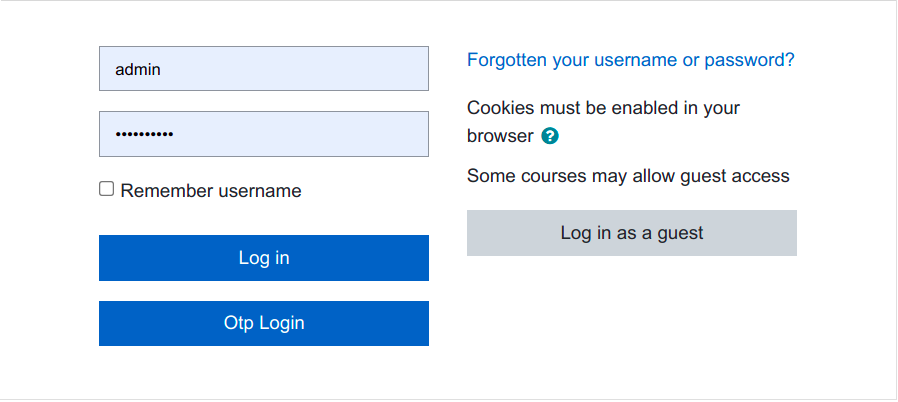The width and height of the screenshot is (898, 402).
Task: Click the teal icon beside "browser"
Action: 549,136
